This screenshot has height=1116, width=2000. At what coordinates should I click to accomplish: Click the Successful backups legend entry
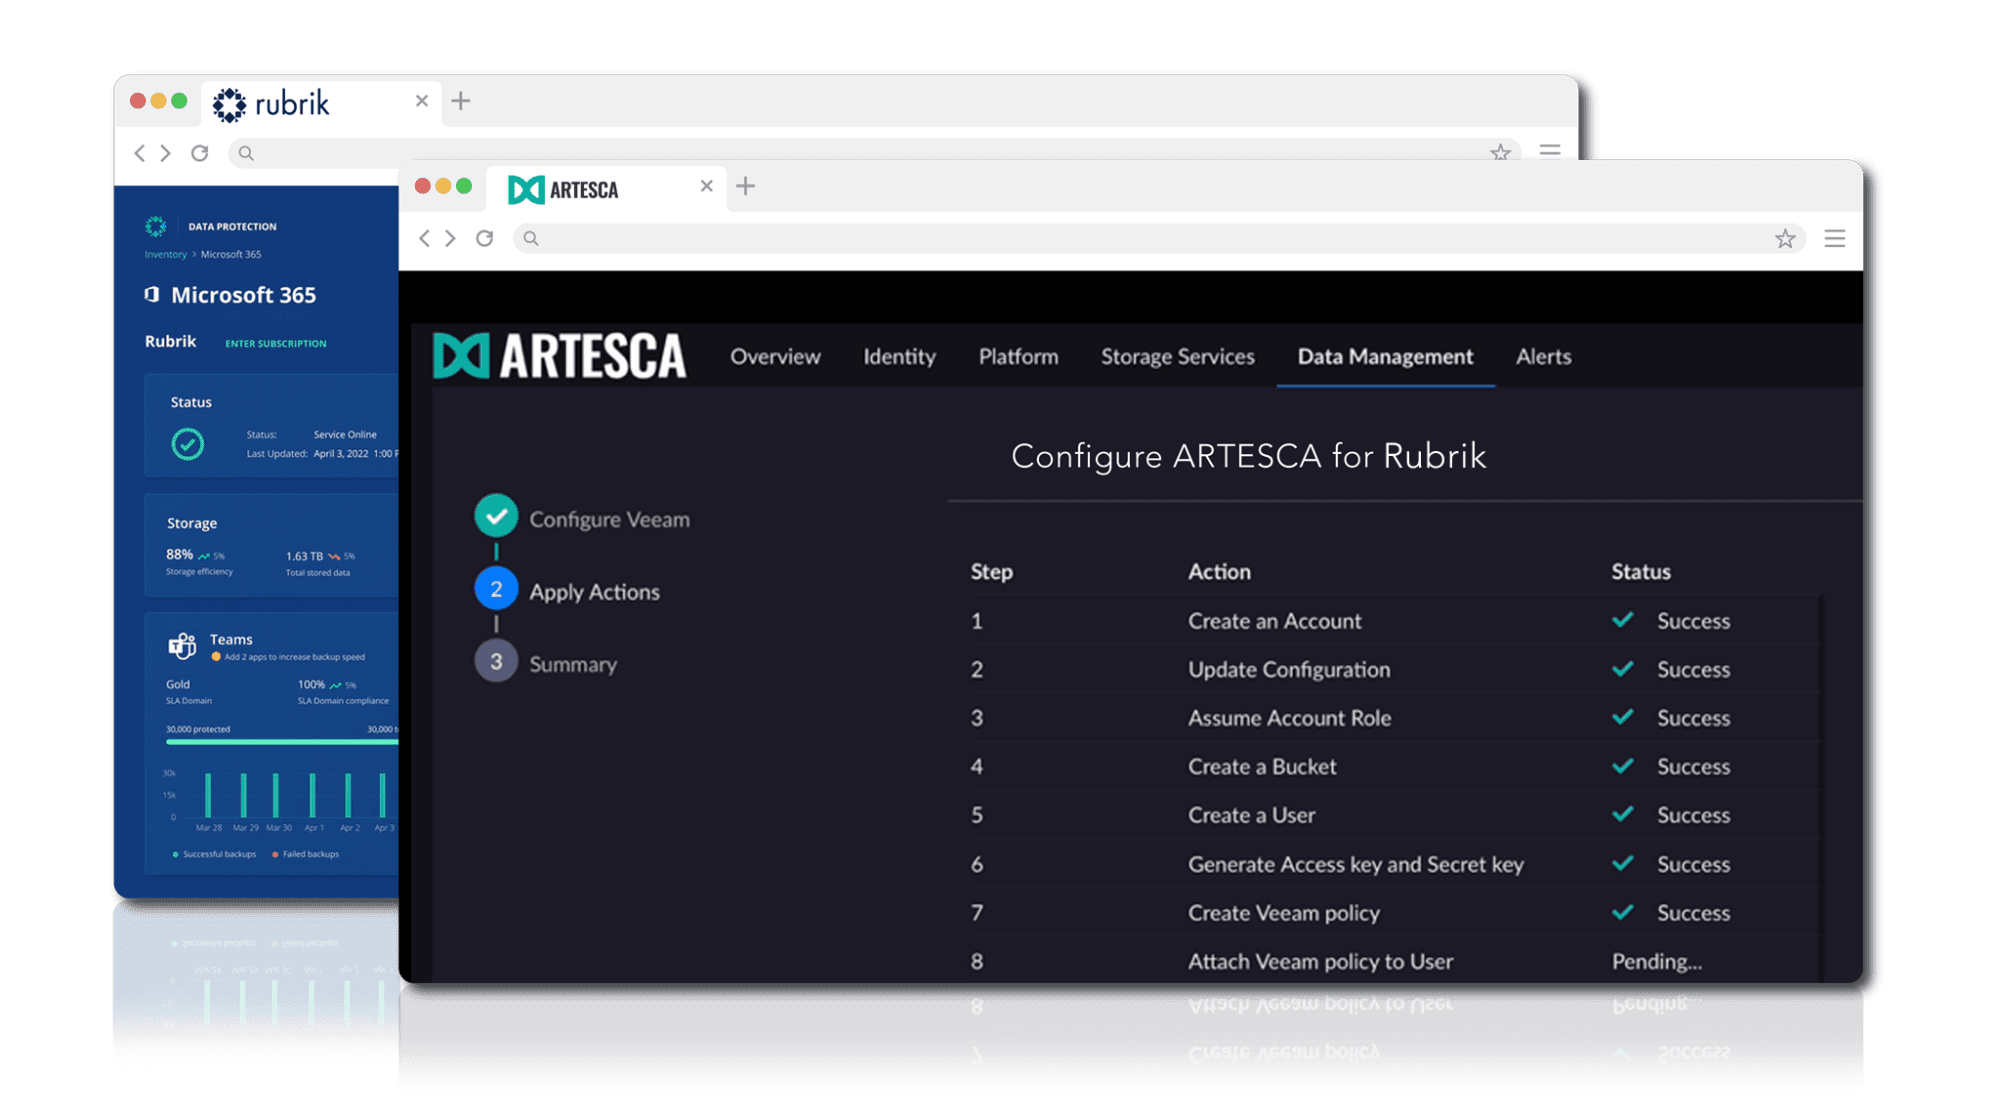coord(214,855)
